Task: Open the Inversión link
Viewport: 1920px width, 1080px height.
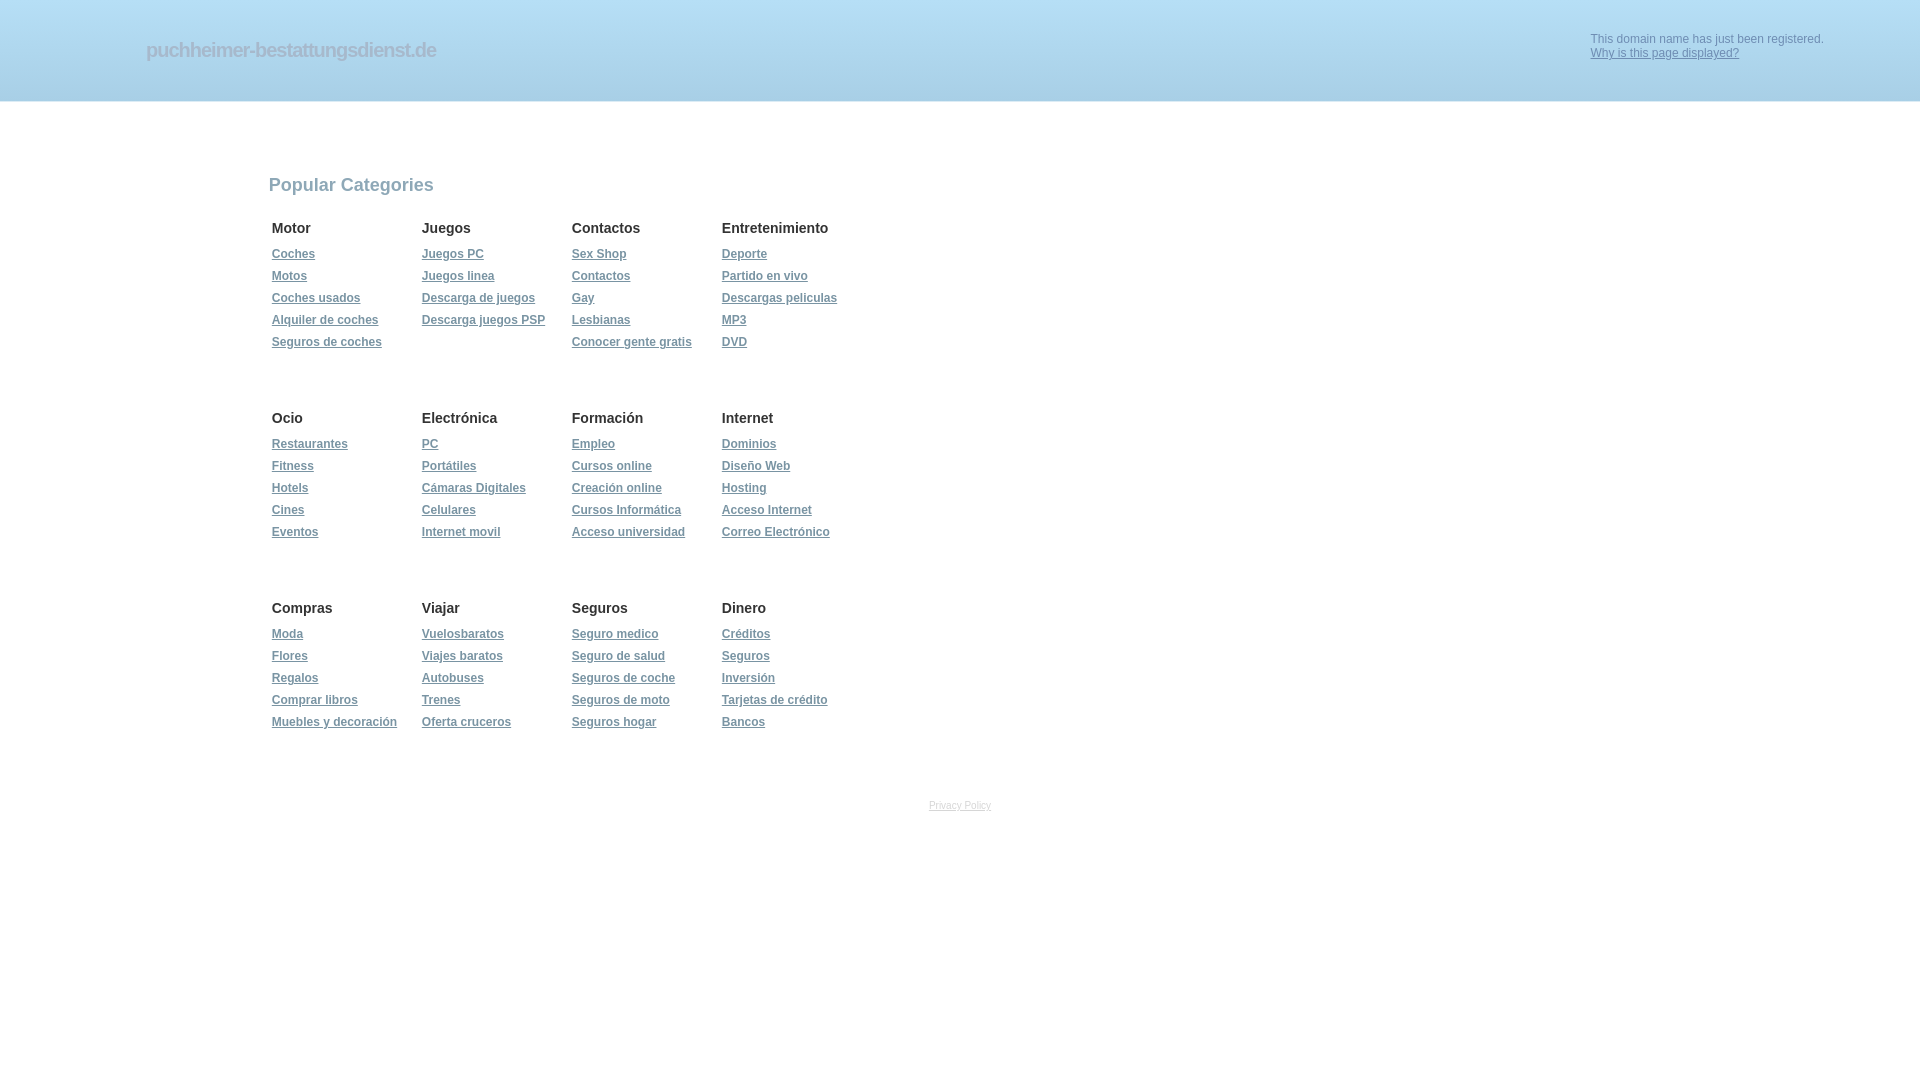Action: [x=748, y=678]
